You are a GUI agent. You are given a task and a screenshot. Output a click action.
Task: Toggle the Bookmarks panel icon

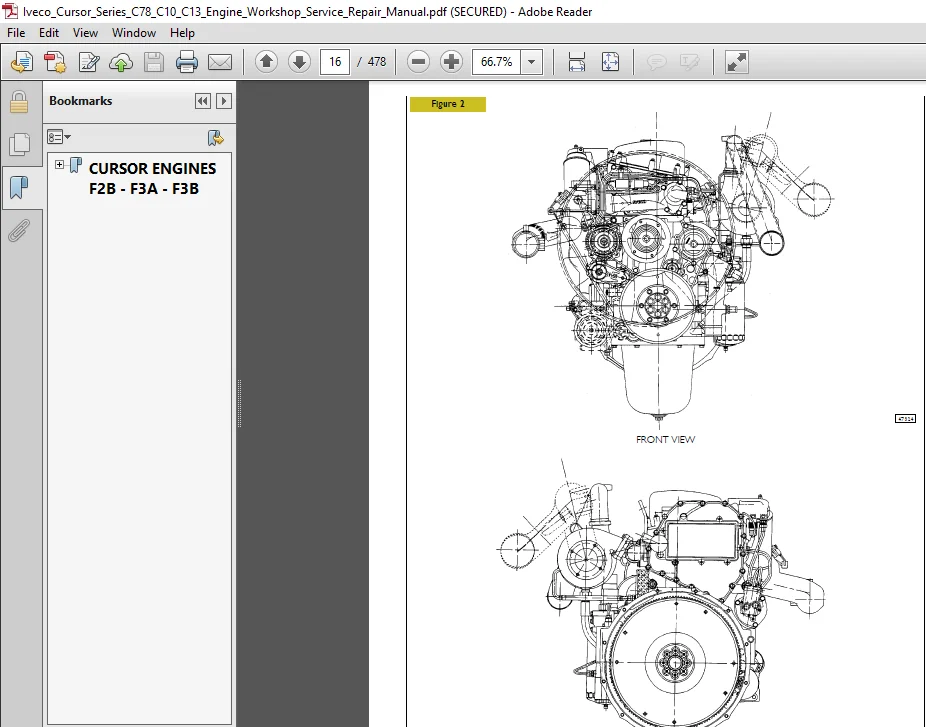coord(19,187)
